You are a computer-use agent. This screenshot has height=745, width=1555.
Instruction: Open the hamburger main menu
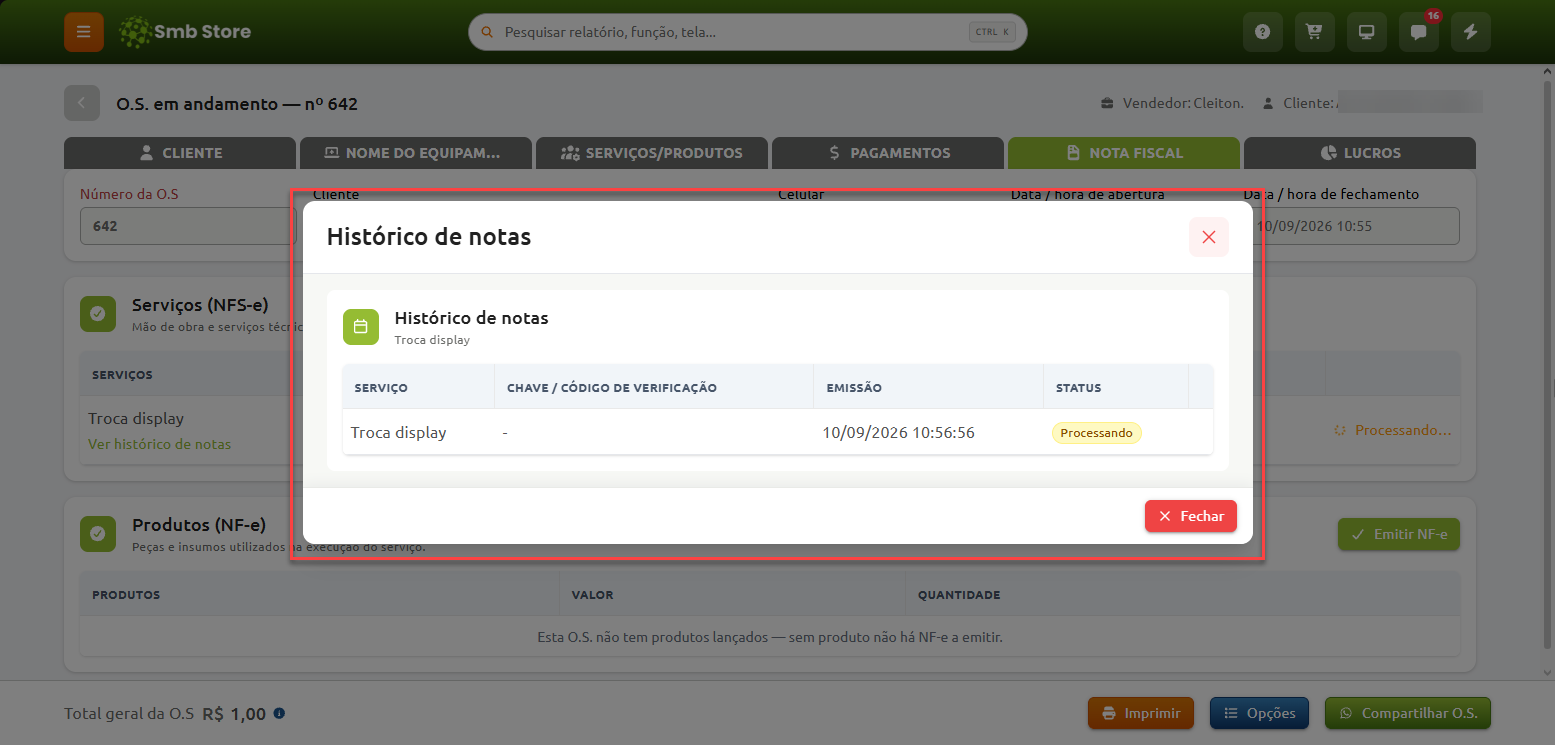point(83,32)
